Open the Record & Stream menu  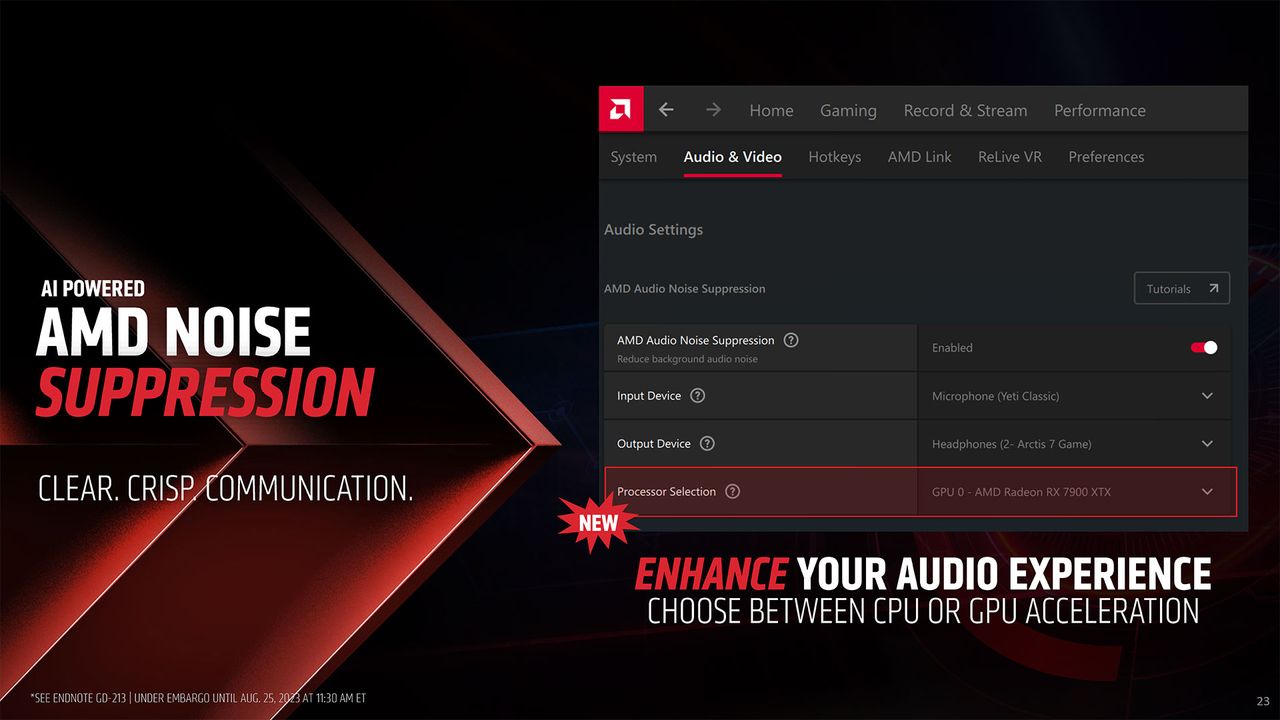pos(965,111)
